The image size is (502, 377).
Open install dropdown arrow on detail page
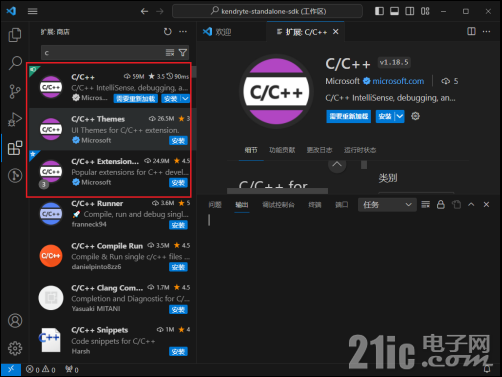[400, 116]
